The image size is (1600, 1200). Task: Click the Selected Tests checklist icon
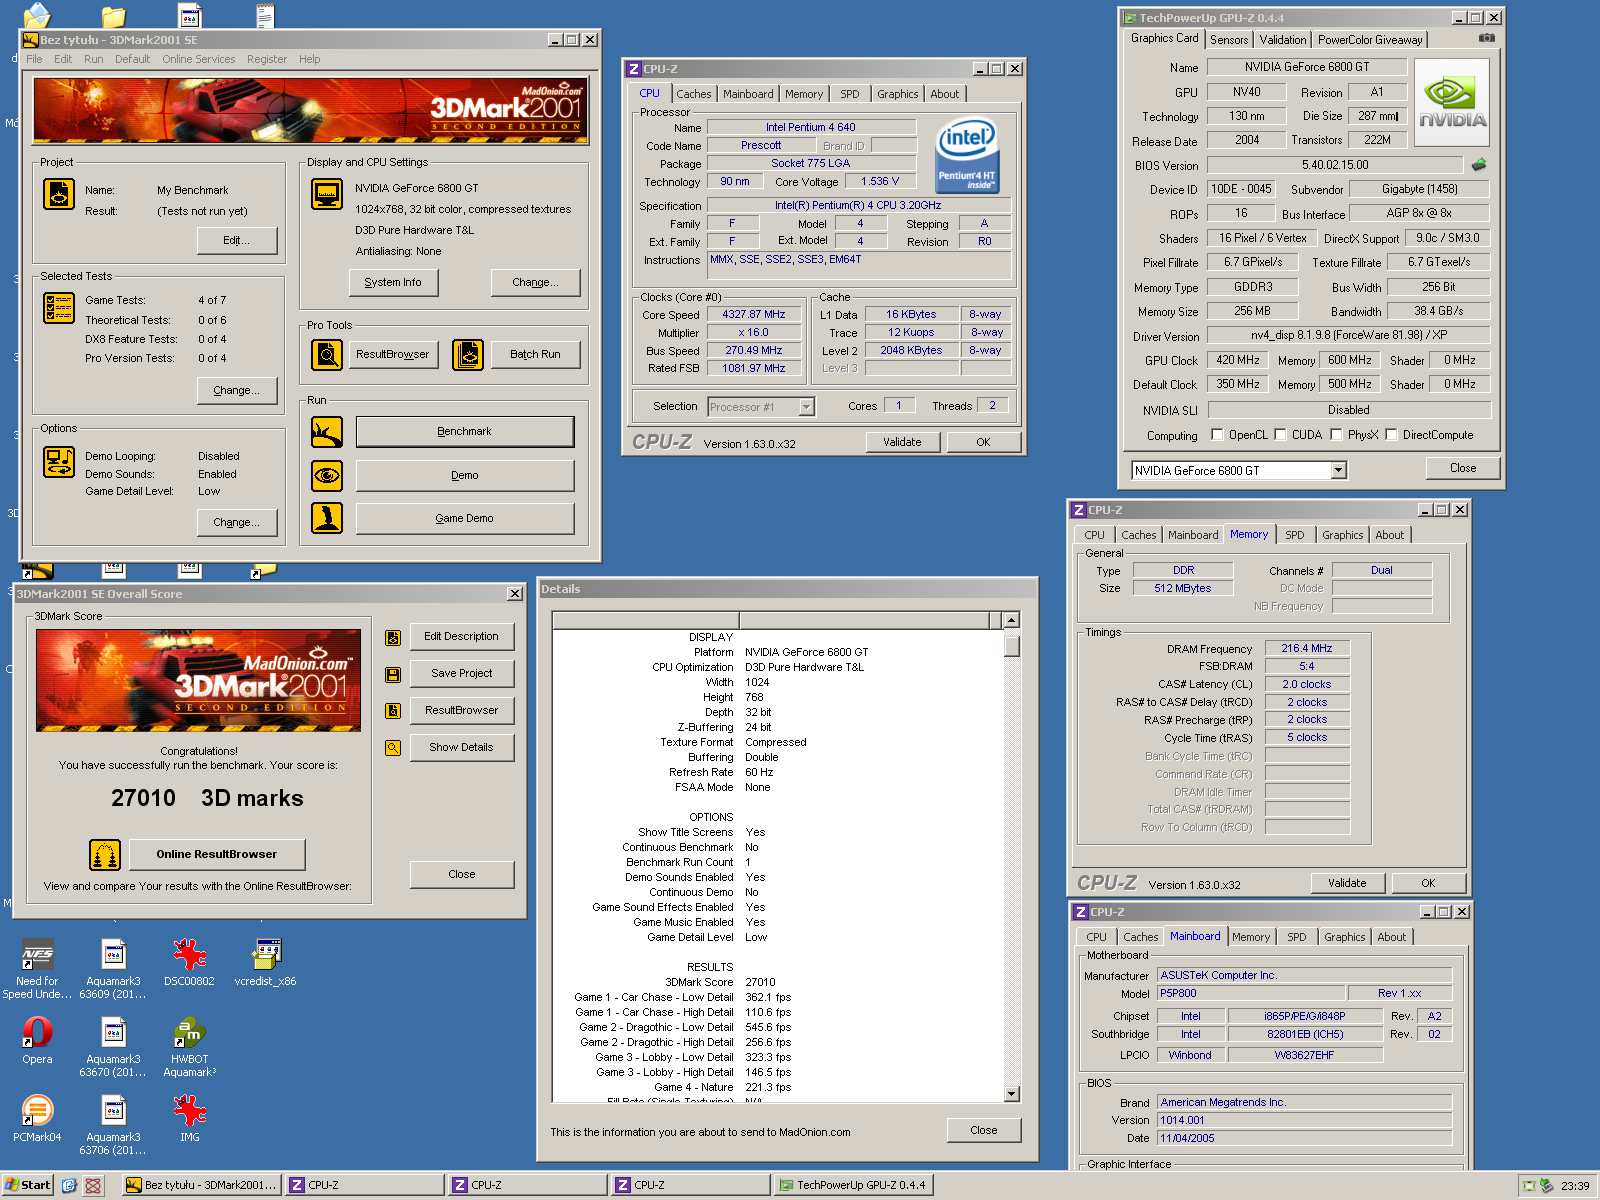(x=59, y=308)
